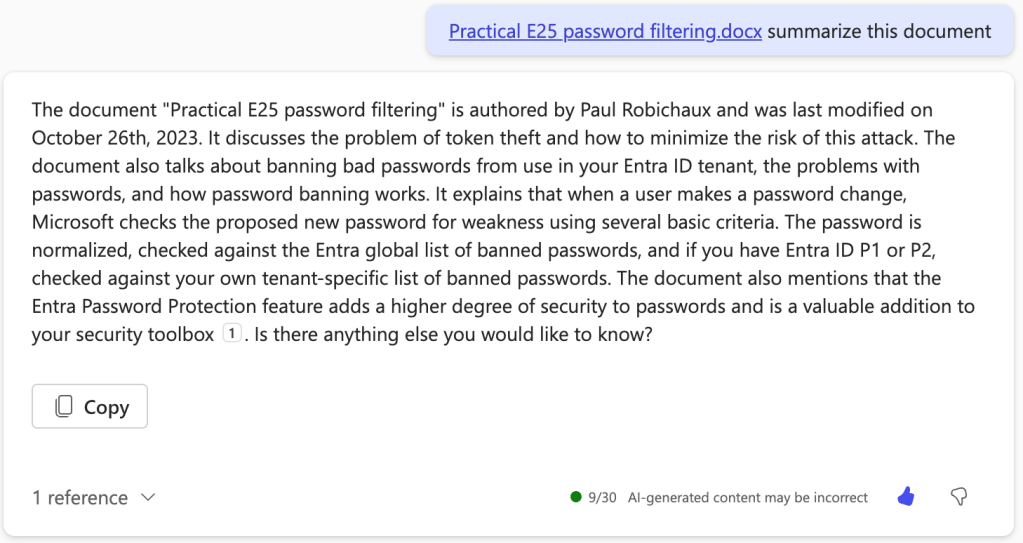
Task: Click the 'summarize this document' prompt text
Action: point(879,31)
